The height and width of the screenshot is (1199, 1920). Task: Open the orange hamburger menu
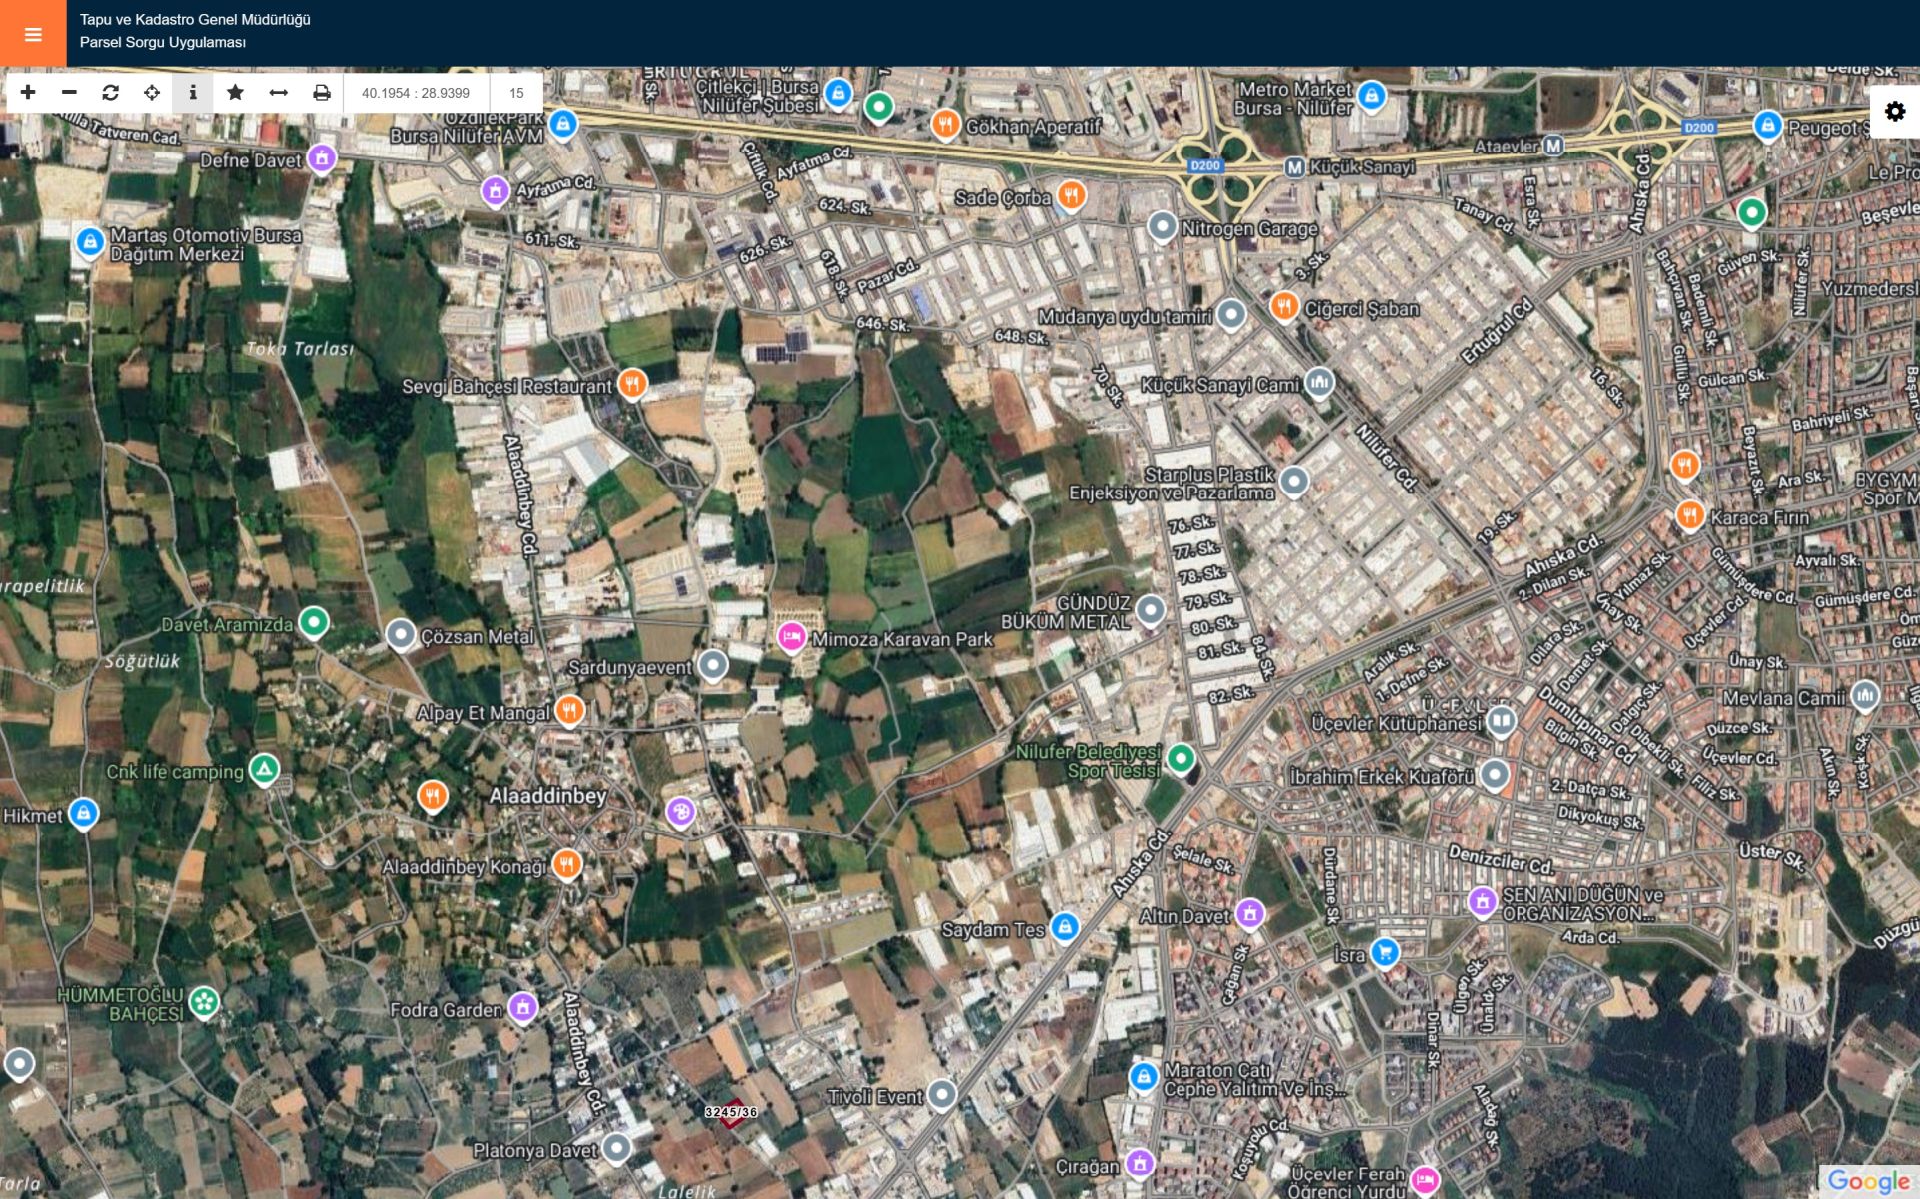[x=33, y=34]
